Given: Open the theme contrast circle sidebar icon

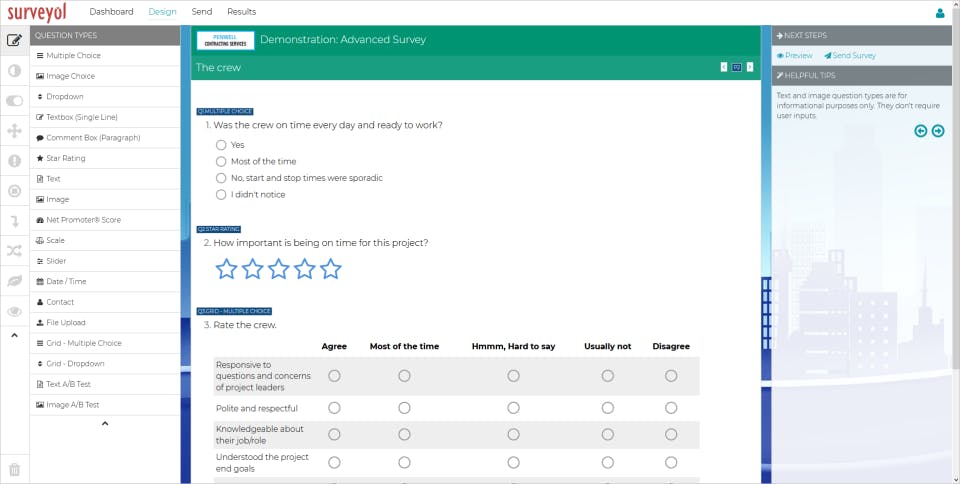Looking at the screenshot, I should (x=15, y=70).
